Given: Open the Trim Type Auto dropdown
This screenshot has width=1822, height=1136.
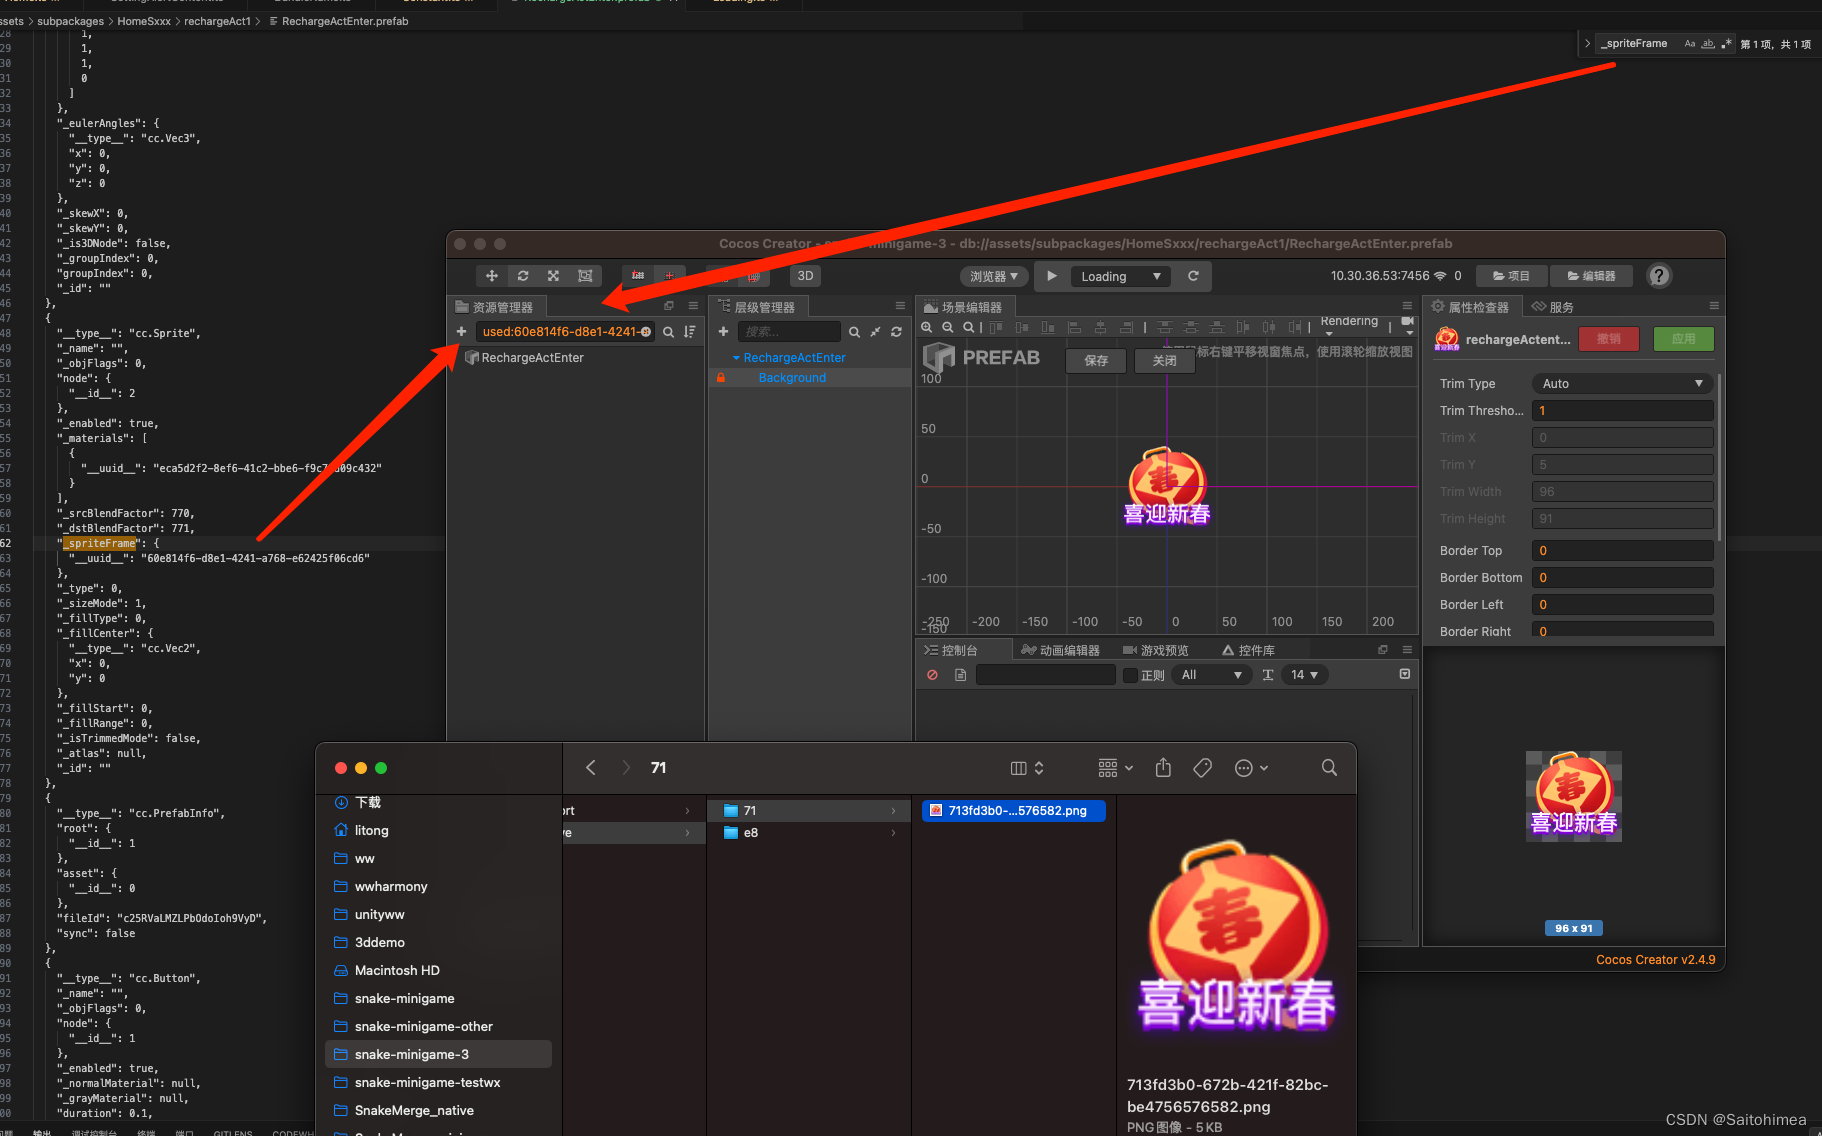Looking at the screenshot, I should pos(1620,383).
